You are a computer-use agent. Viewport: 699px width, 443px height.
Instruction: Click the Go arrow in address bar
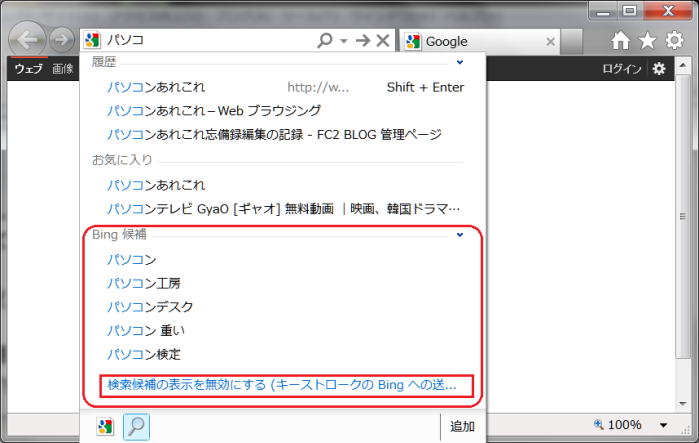[x=363, y=41]
